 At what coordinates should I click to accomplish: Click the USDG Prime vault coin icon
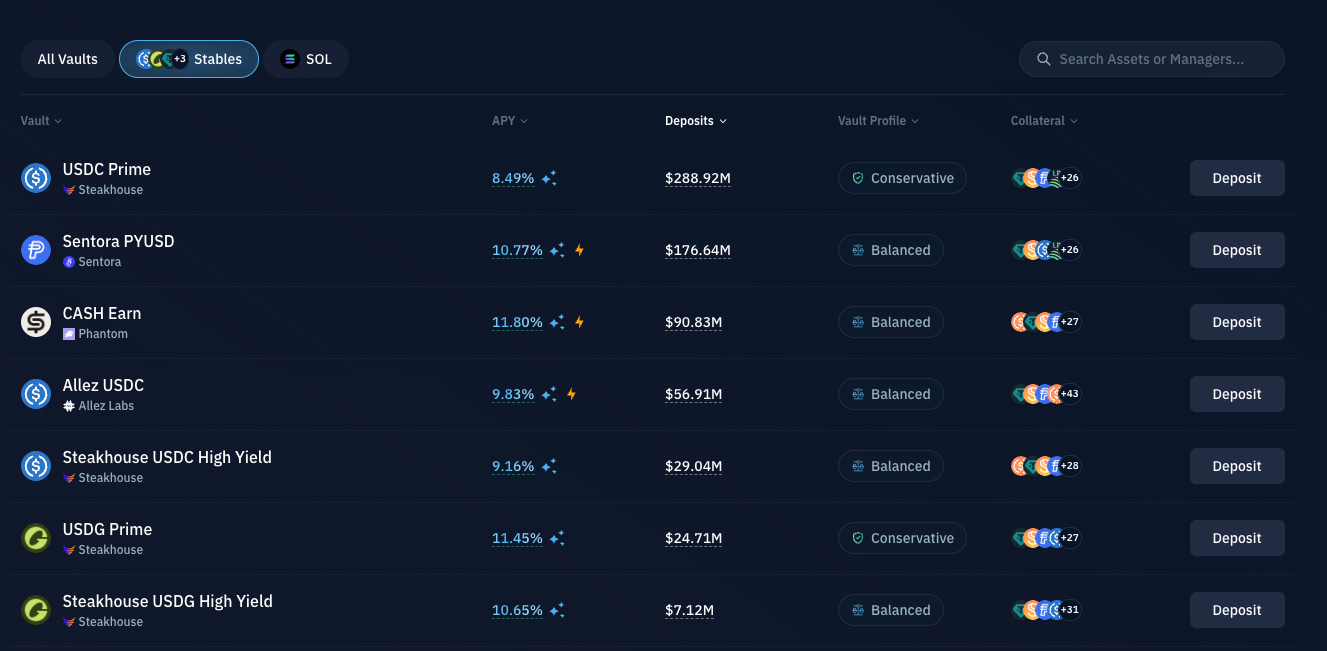point(36,538)
